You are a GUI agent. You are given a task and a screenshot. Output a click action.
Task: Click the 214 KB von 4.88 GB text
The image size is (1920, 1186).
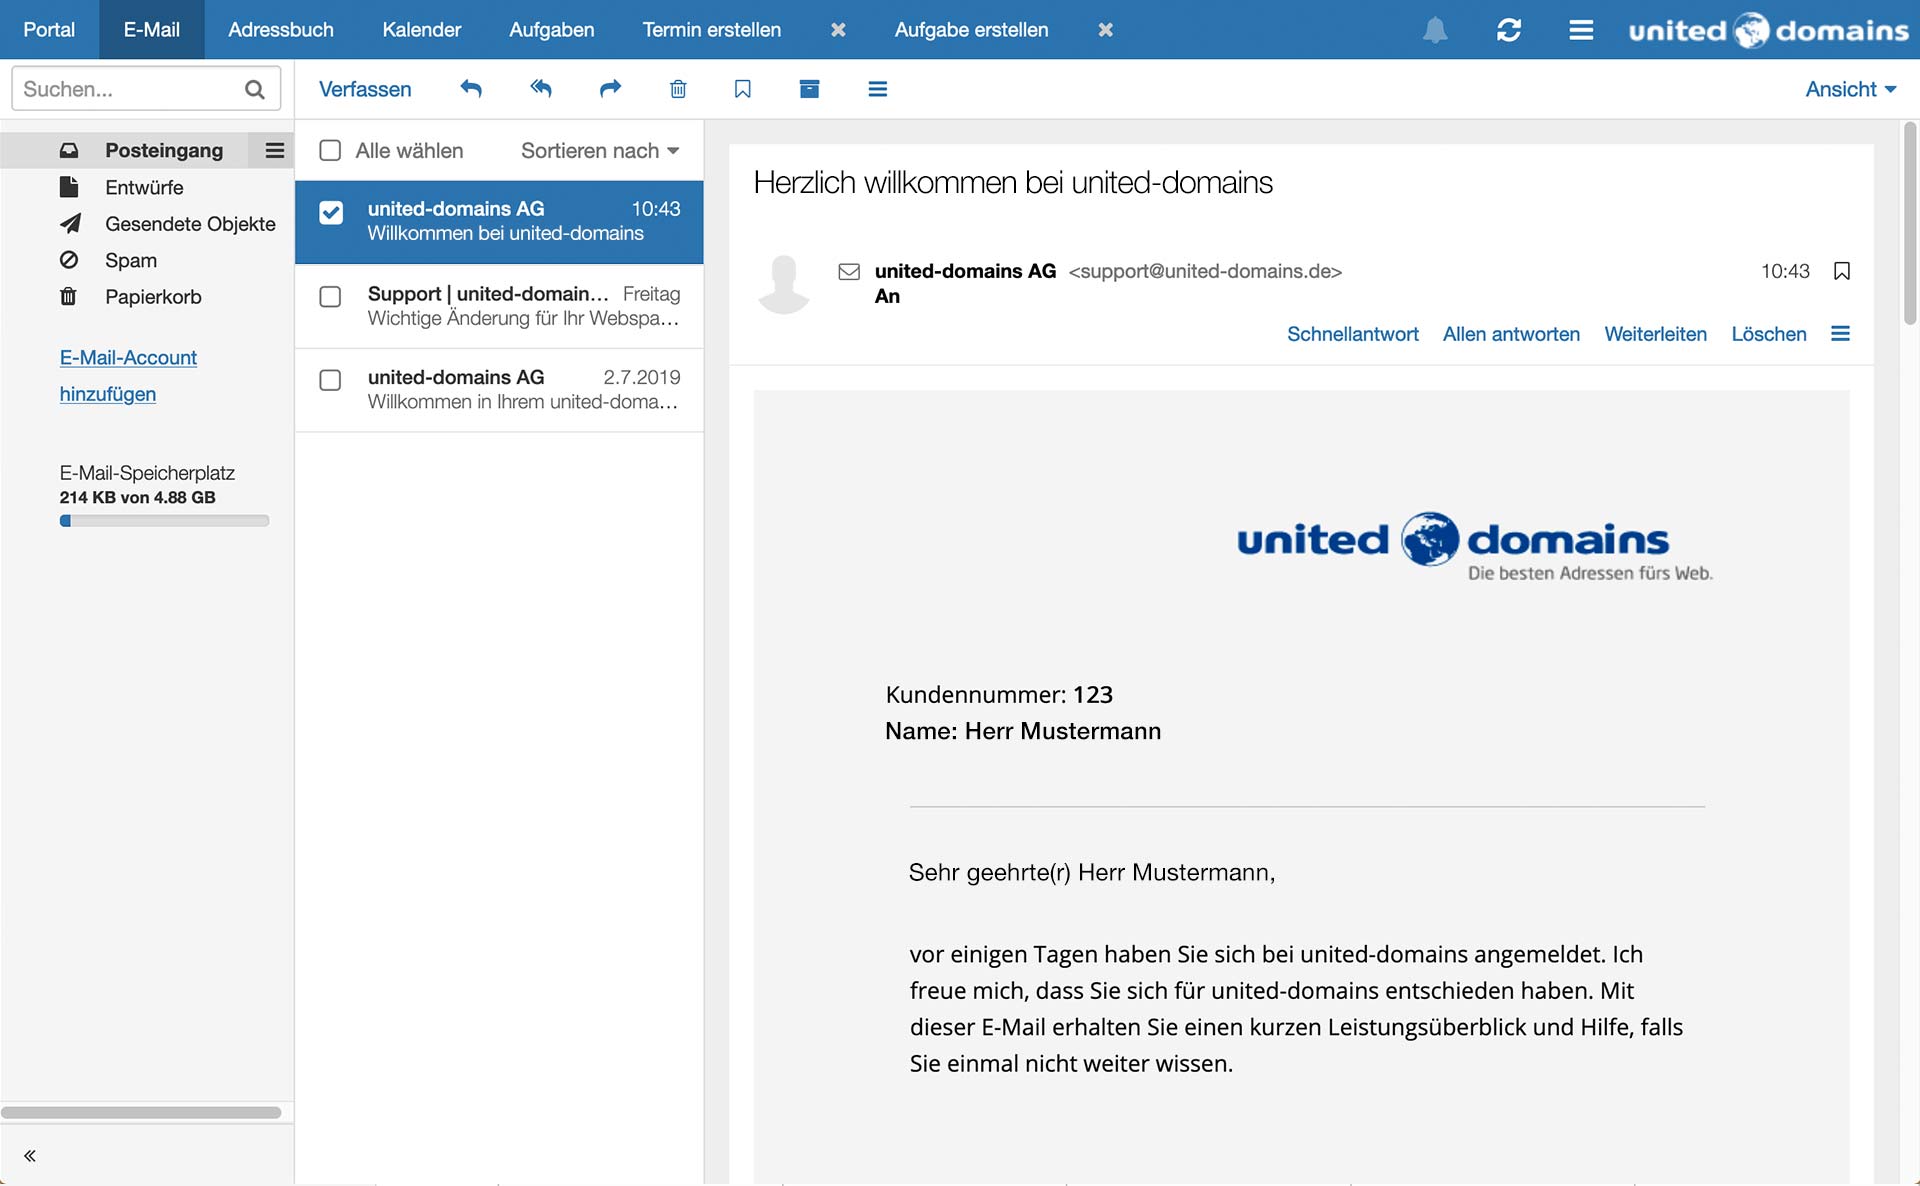[x=137, y=497]
